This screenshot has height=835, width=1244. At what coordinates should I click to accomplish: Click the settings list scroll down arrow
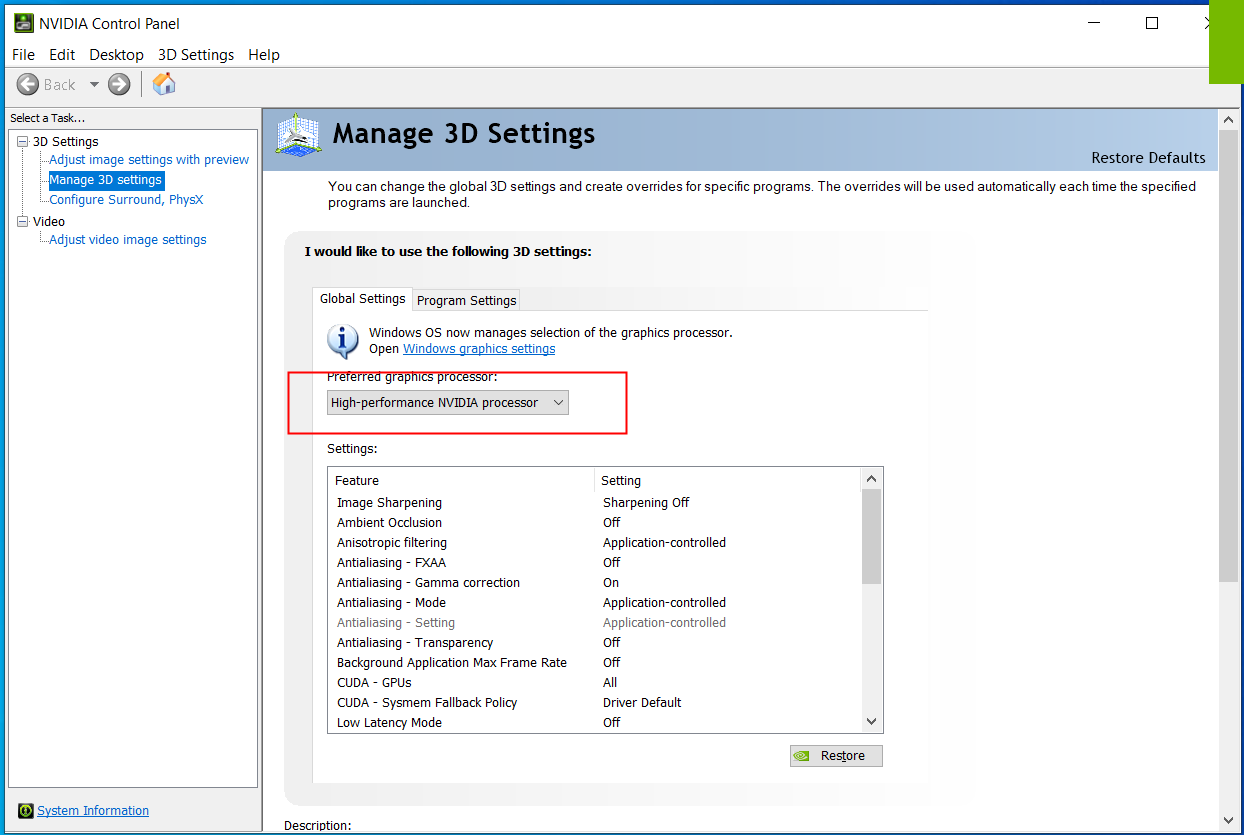(871, 722)
